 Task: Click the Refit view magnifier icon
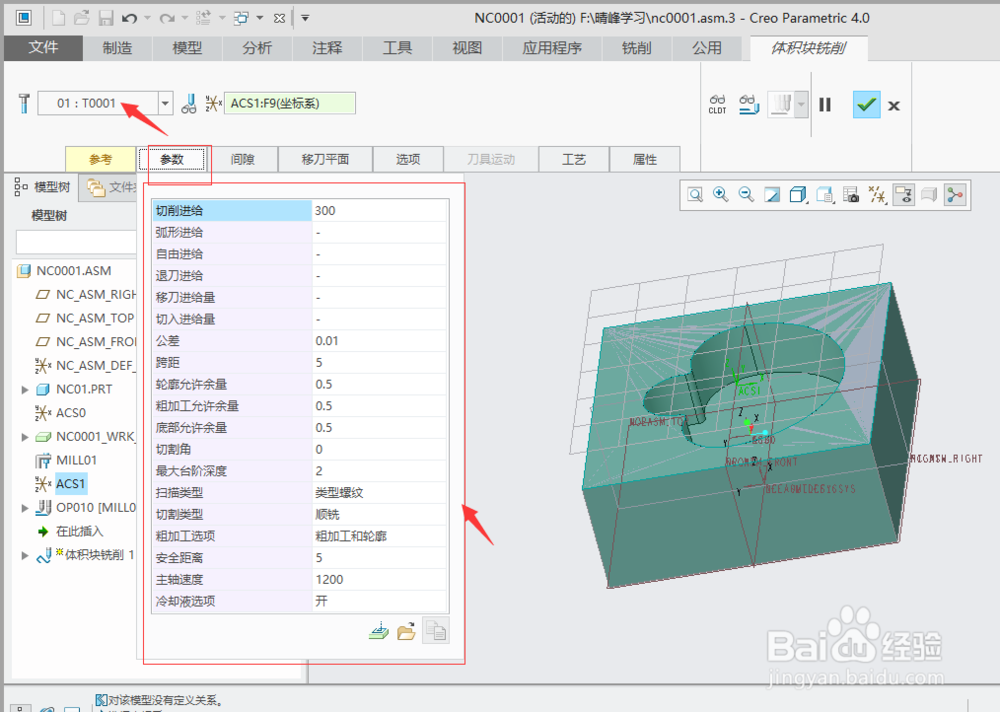click(x=695, y=195)
